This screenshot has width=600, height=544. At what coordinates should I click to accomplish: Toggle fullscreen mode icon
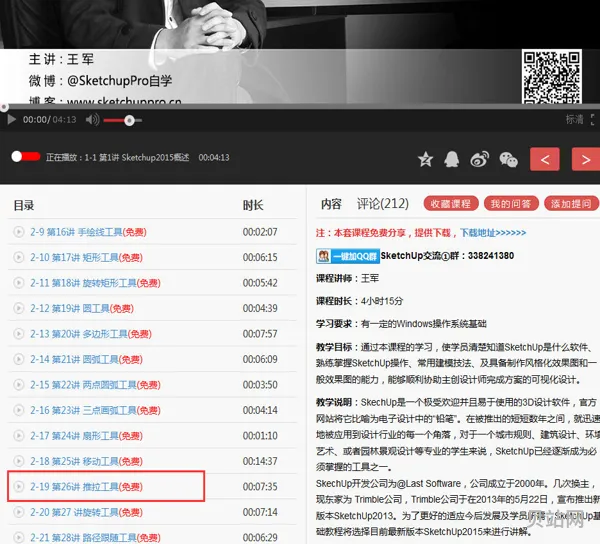click(595, 119)
